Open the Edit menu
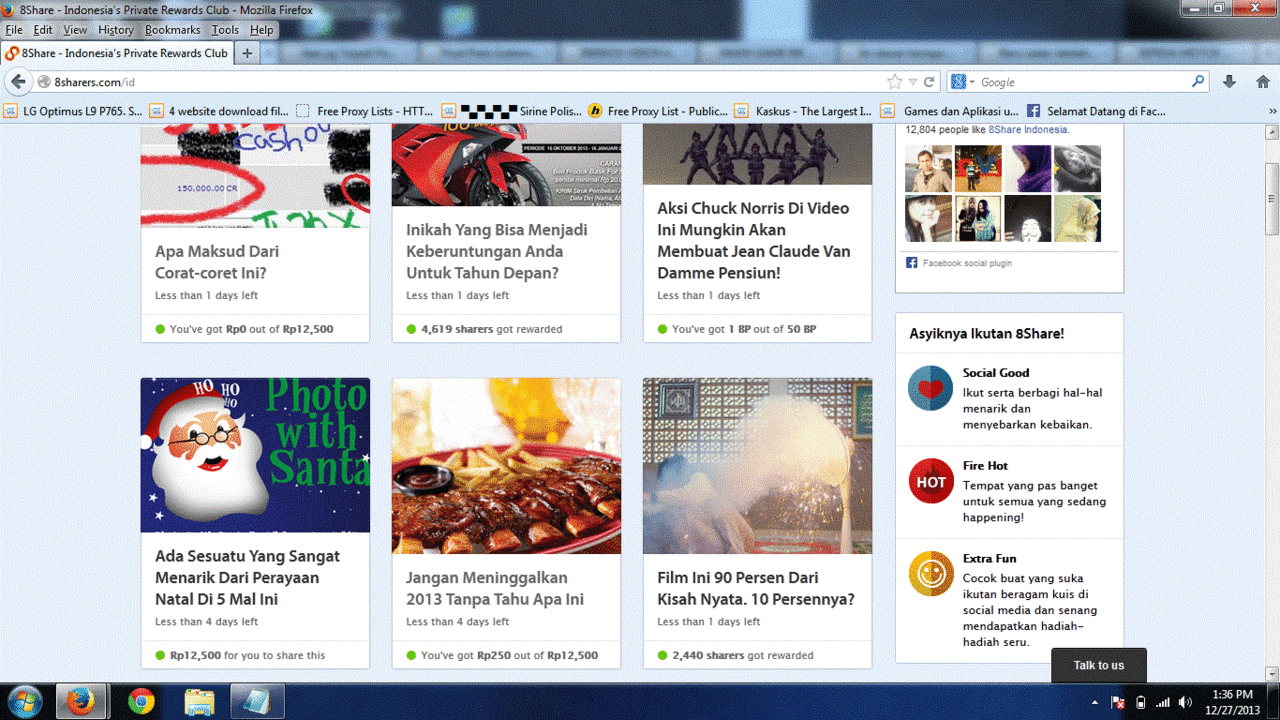The width and height of the screenshot is (1280, 720). pyautogui.click(x=43, y=30)
